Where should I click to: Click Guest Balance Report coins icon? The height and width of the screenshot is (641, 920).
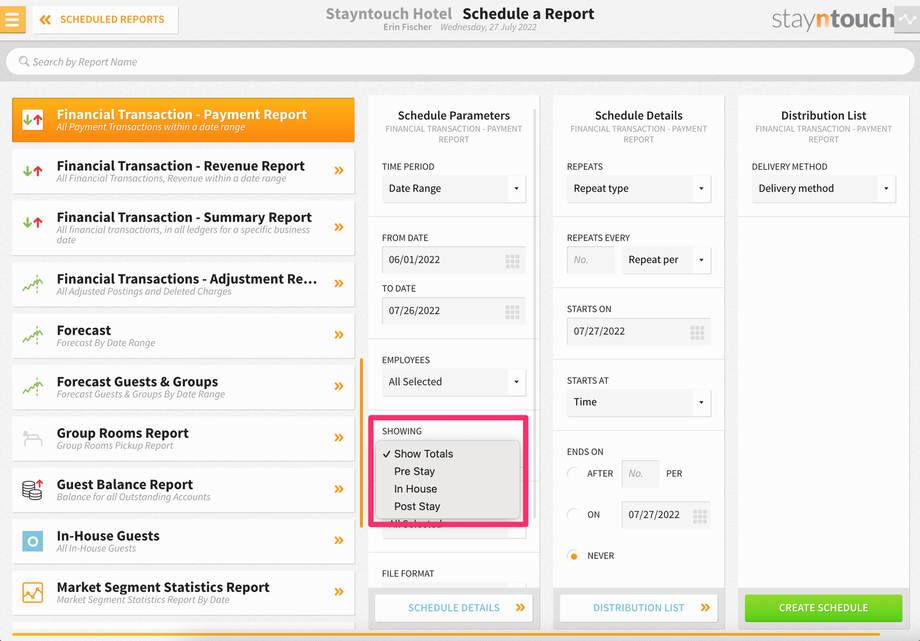point(33,489)
